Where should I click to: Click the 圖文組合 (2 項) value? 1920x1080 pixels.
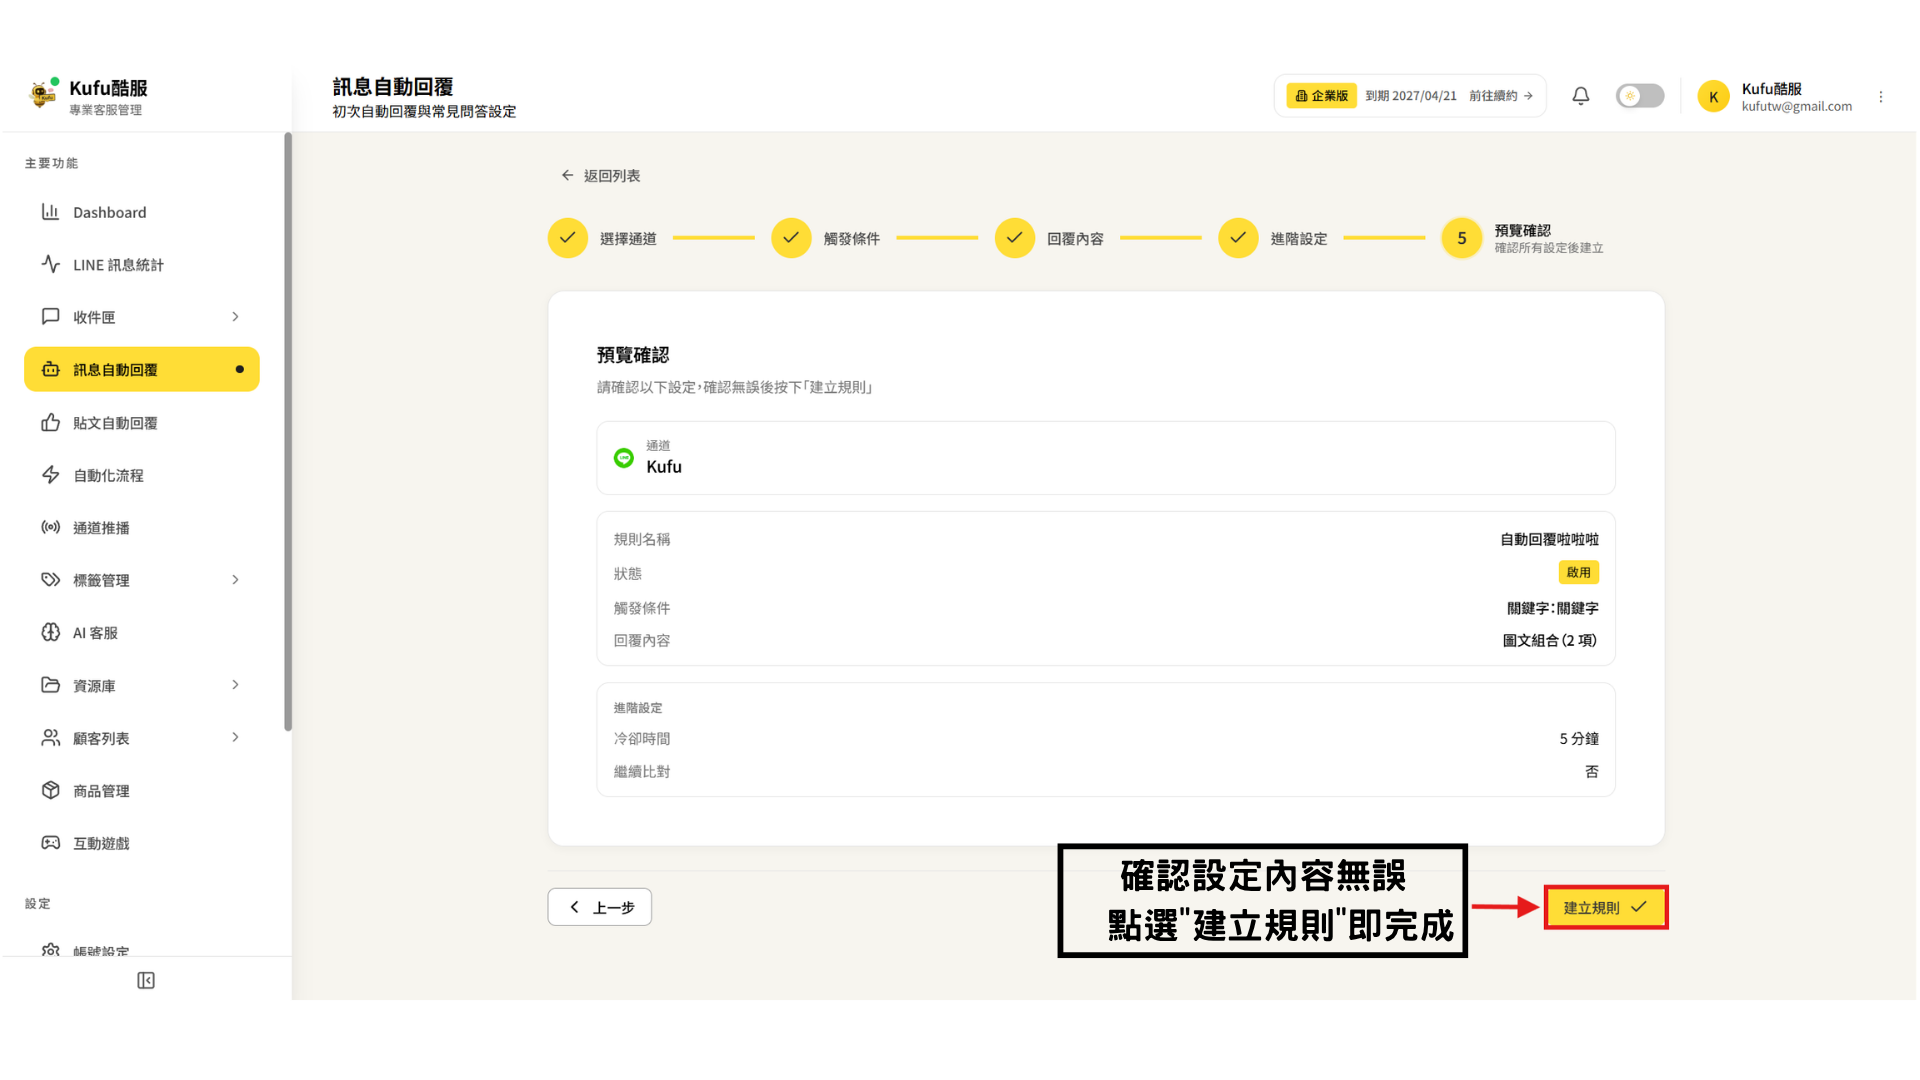click(x=1550, y=640)
